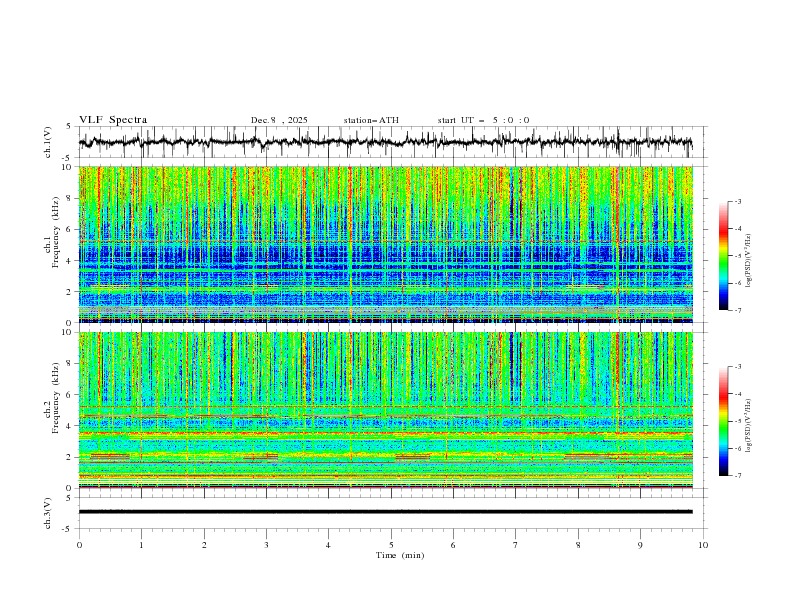Click the lower colorbar '-7' tick label
Image resolution: width=792 pixels, height=612 pixels.
coord(738,476)
